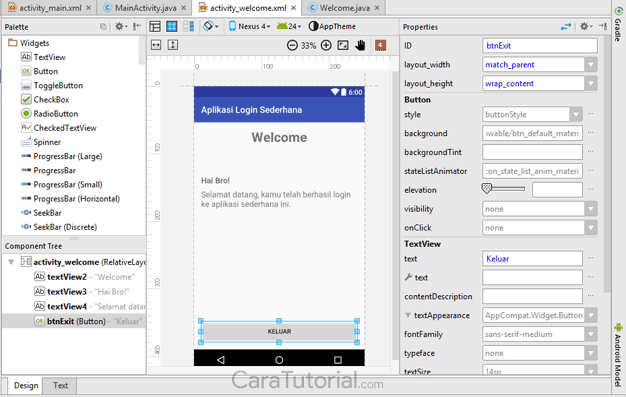Screen dimensions: 626x397
Task: Open the style dropdown arrow
Action: coord(576,115)
